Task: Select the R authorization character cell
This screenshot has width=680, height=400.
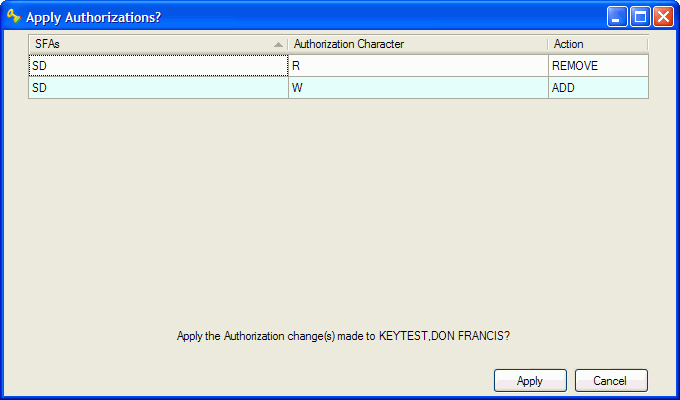Action: [417, 65]
